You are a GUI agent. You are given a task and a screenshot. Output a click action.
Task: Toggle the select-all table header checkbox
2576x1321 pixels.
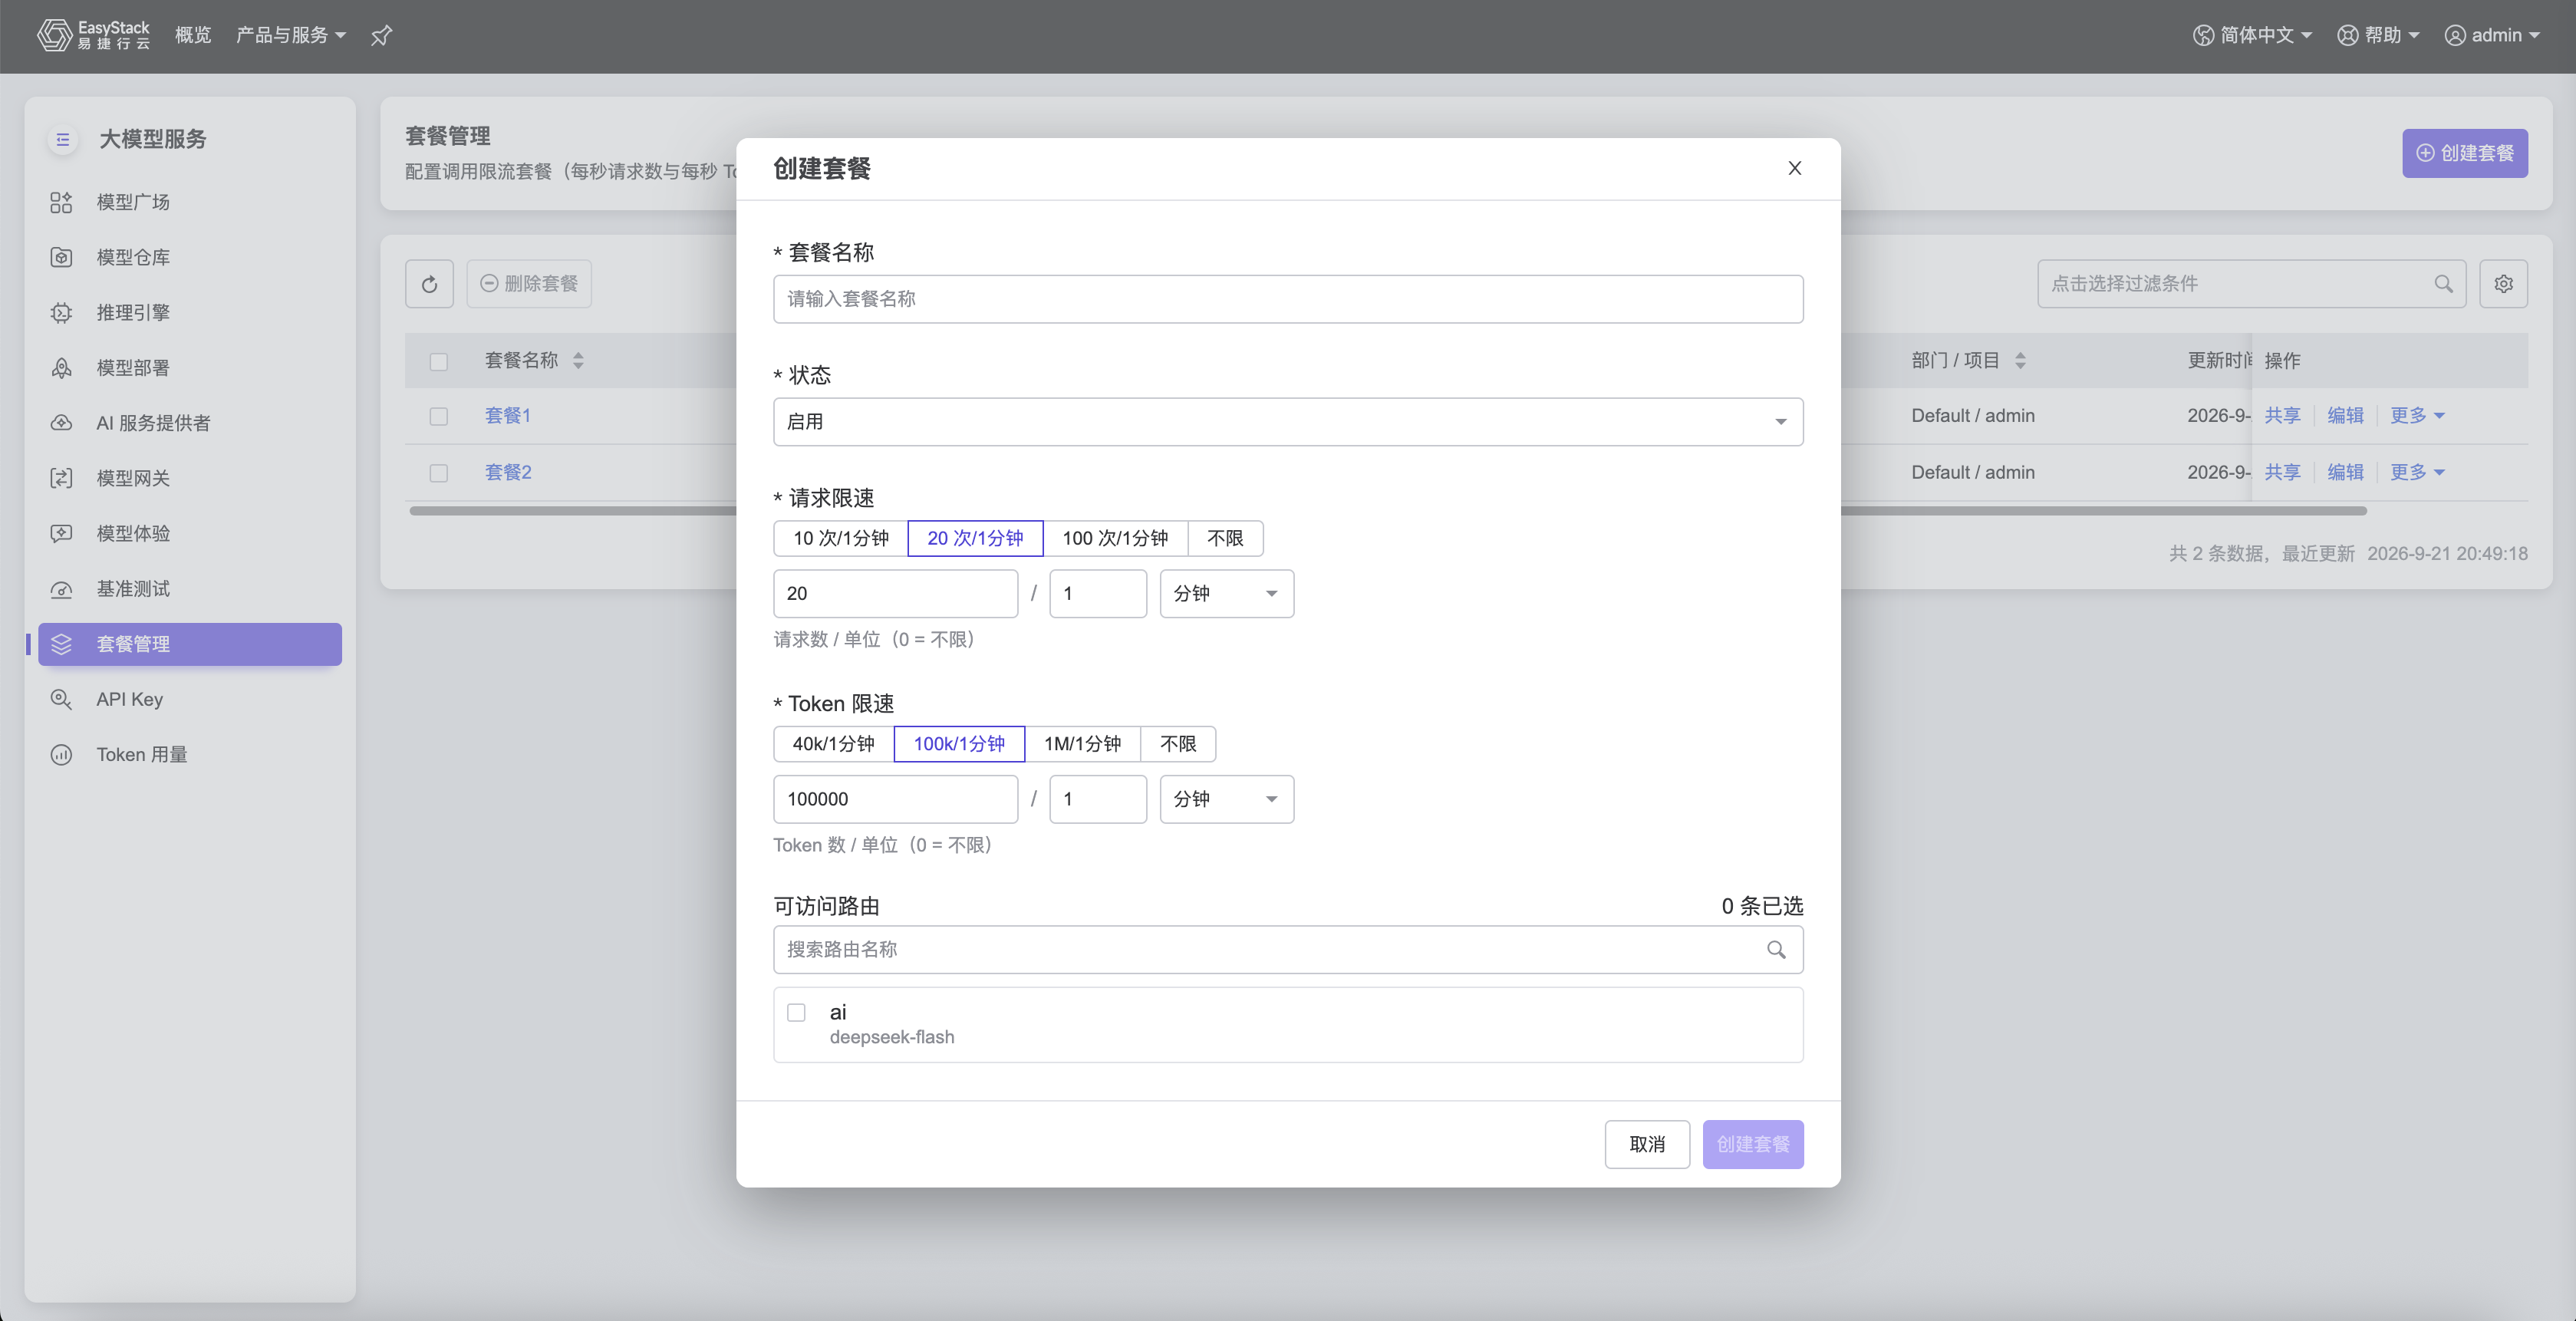438,361
